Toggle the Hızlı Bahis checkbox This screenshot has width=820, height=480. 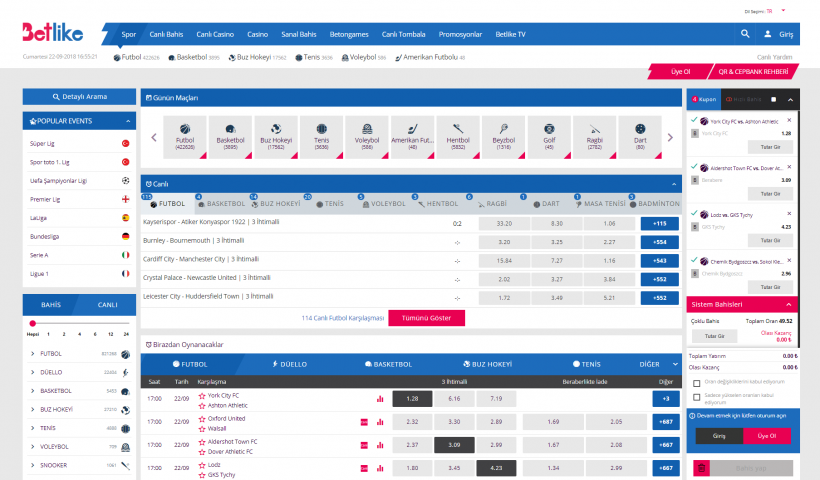coord(773,99)
